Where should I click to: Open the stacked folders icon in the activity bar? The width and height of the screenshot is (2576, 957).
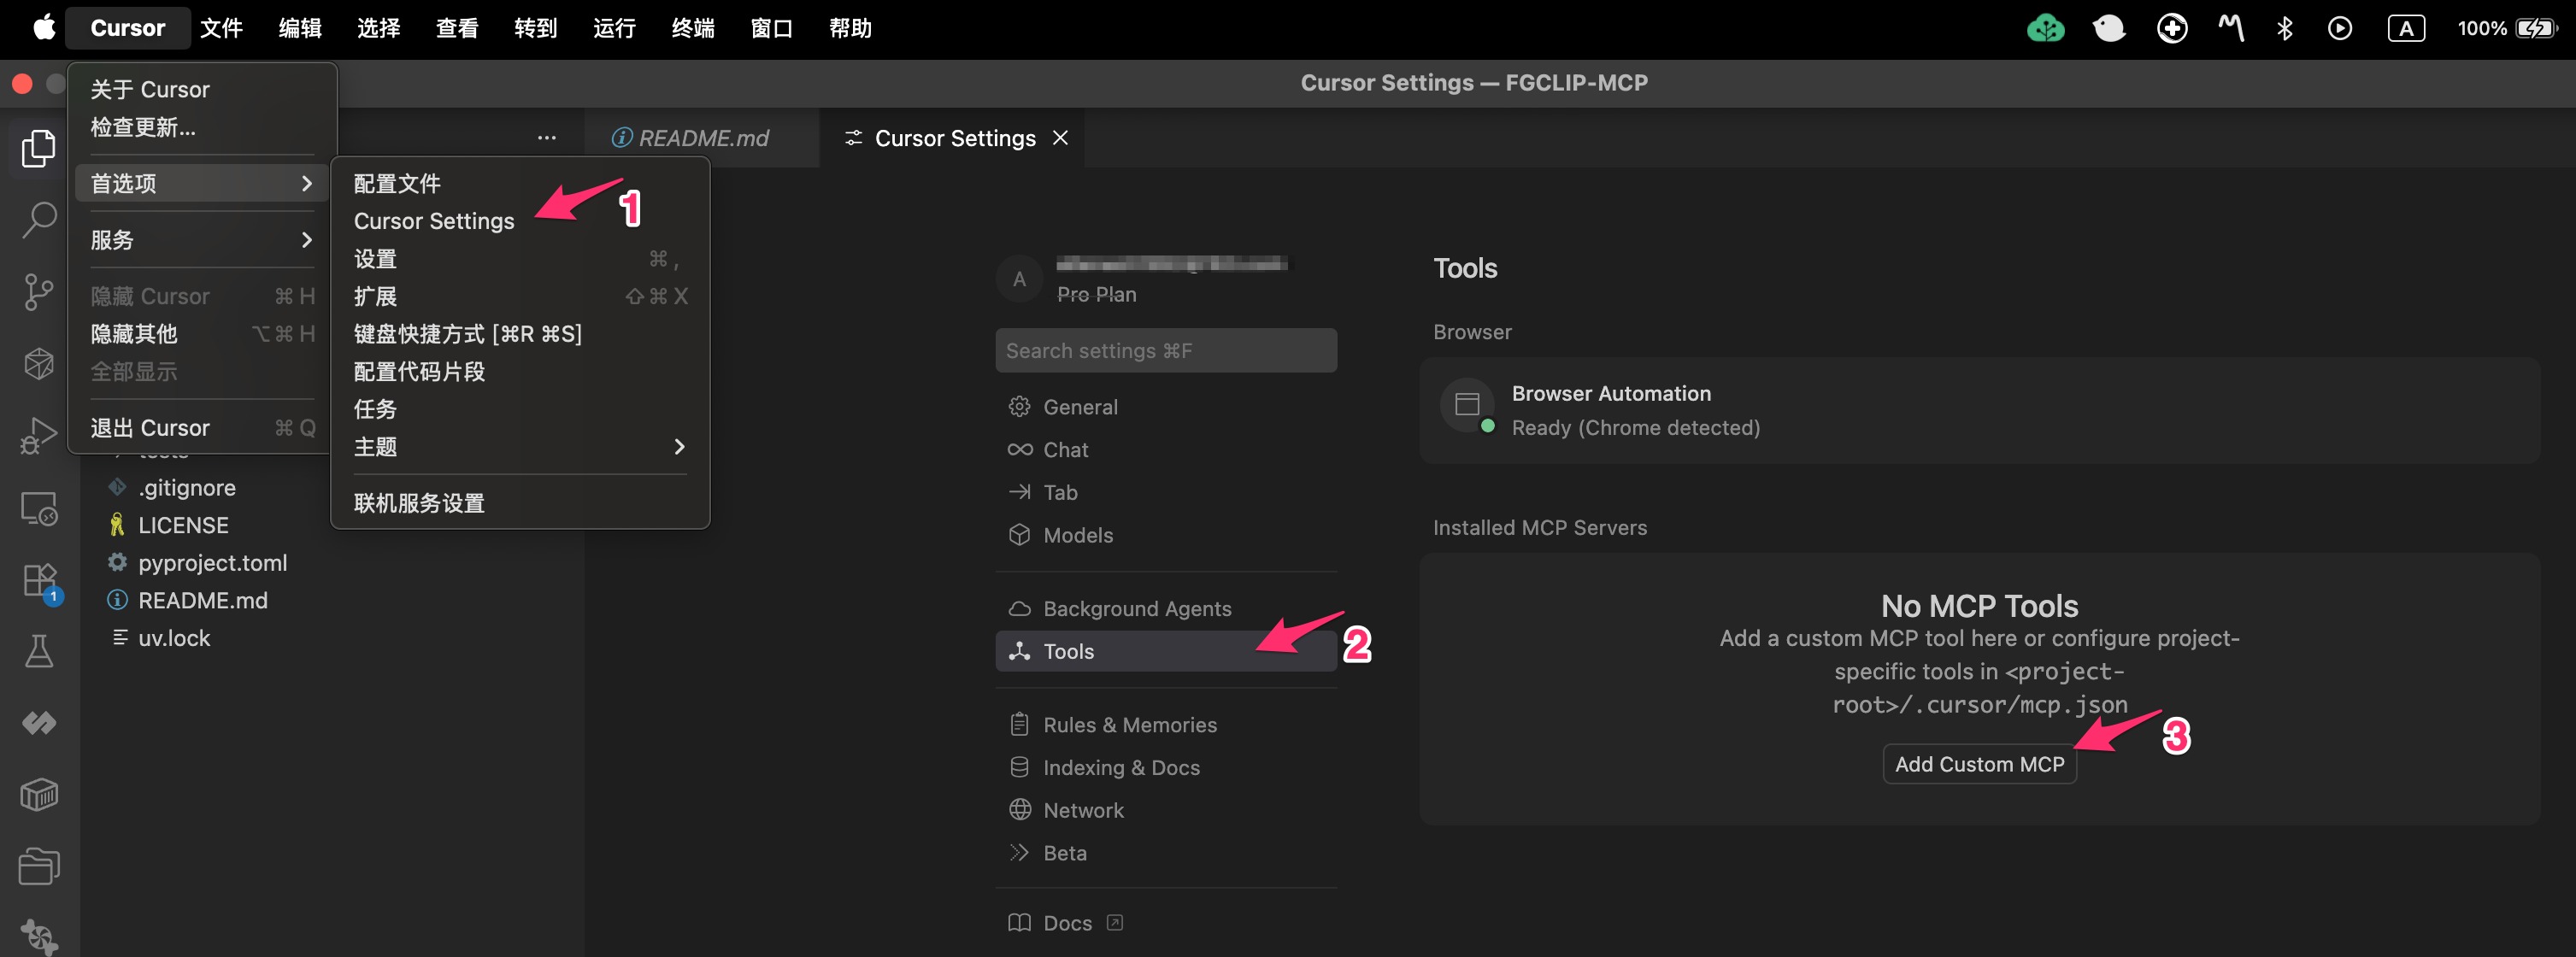click(39, 866)
